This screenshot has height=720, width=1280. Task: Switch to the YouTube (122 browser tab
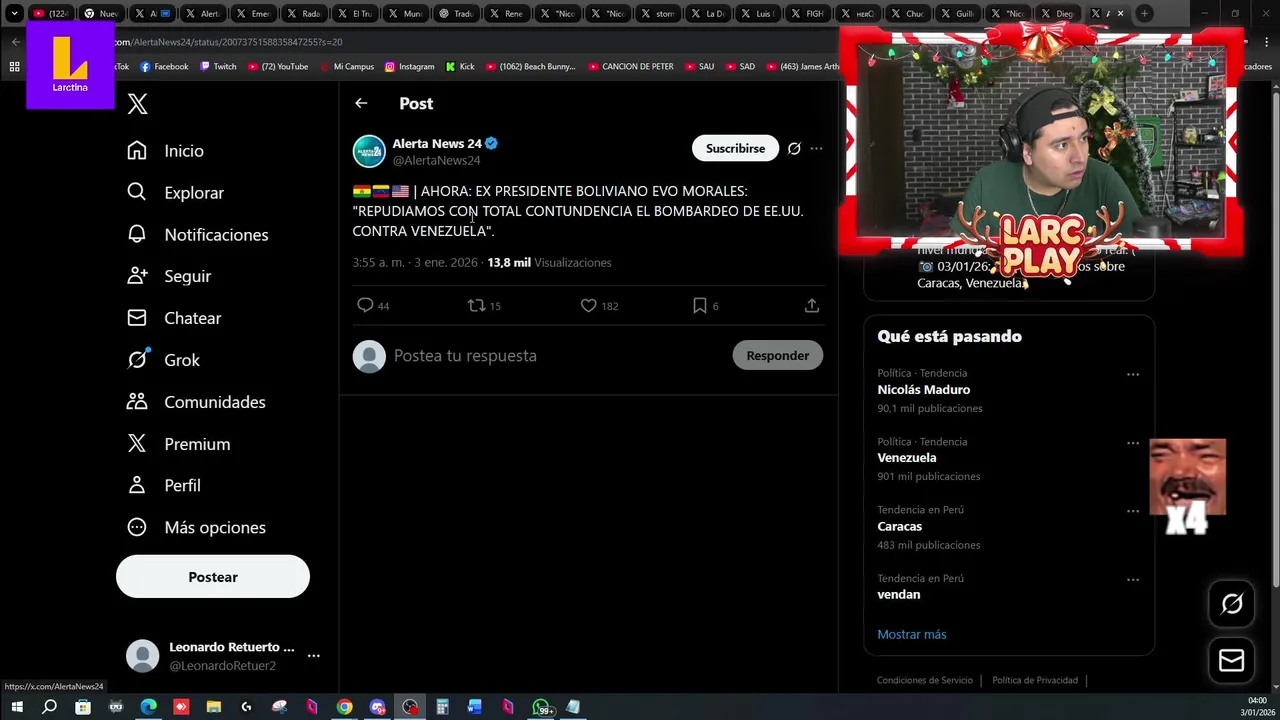pos(50,14)
